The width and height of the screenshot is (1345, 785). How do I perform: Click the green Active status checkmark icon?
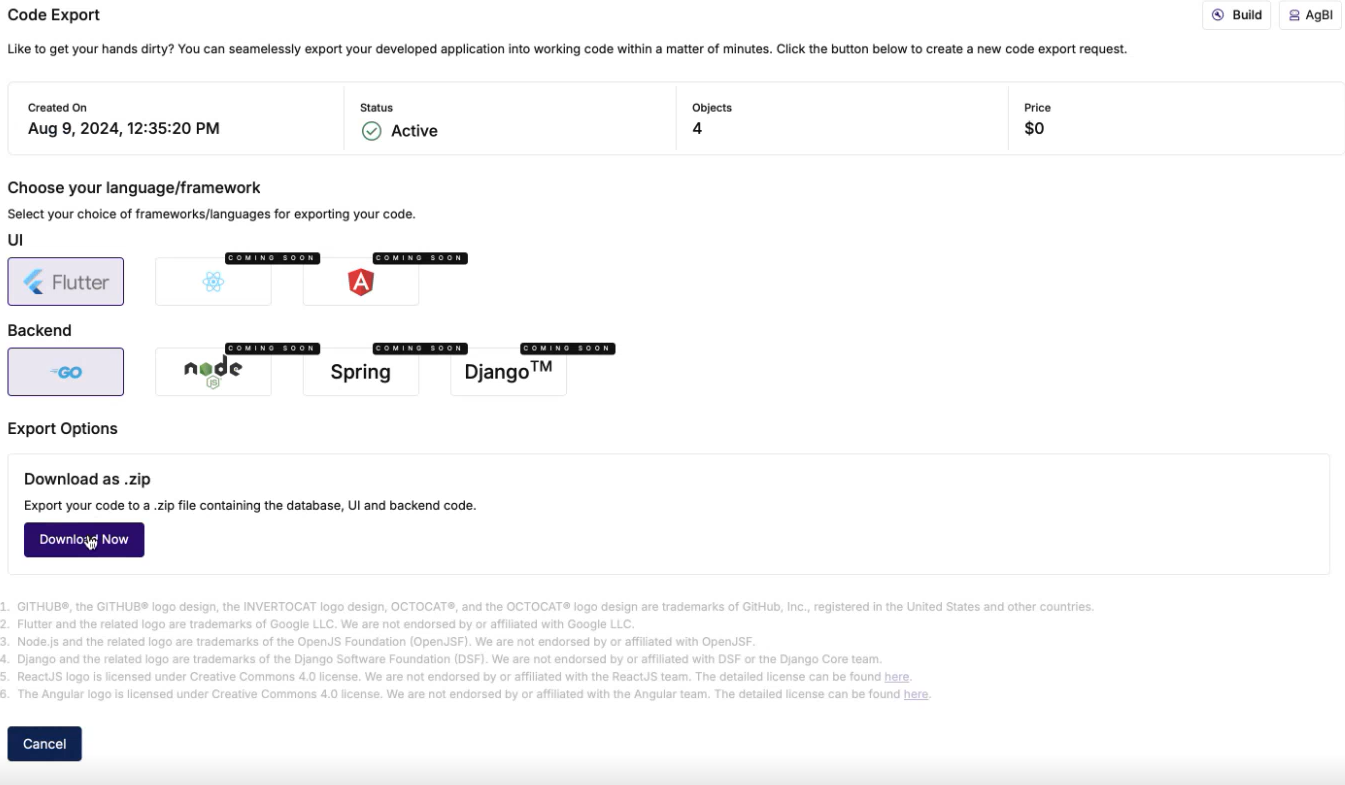(x=371, y=131)
